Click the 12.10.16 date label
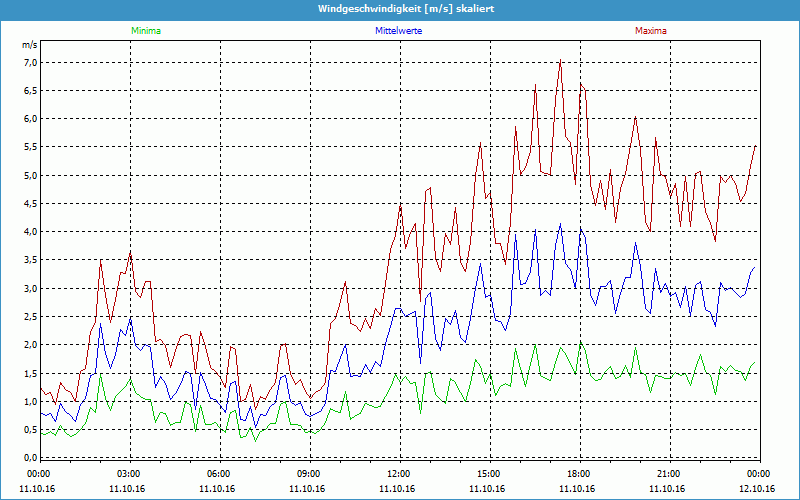The image size is (800, 500). pos(757,489)
